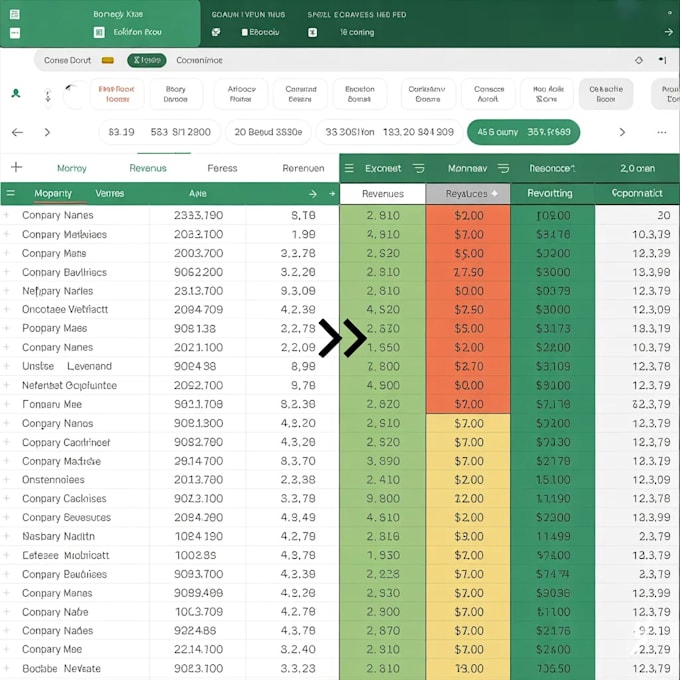Switch to the Revenus tab
Screen dimensions: 680x680
pyautogui.click(x=148, y=168)
